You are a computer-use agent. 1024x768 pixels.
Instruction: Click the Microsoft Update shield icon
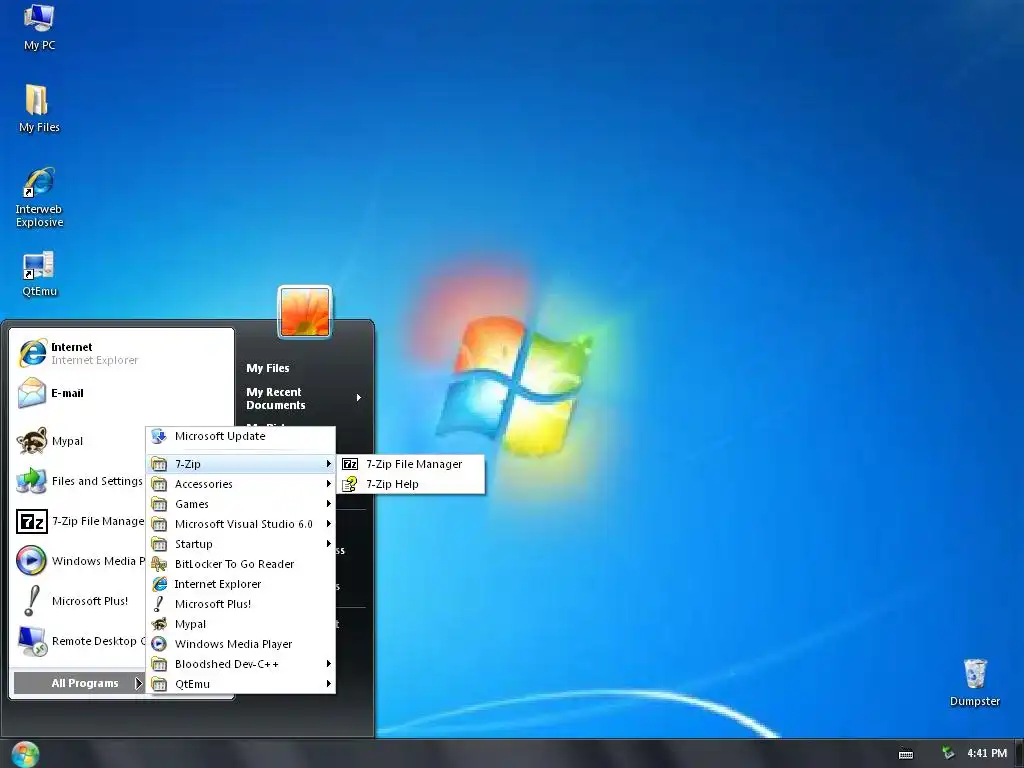coord(159,436)
